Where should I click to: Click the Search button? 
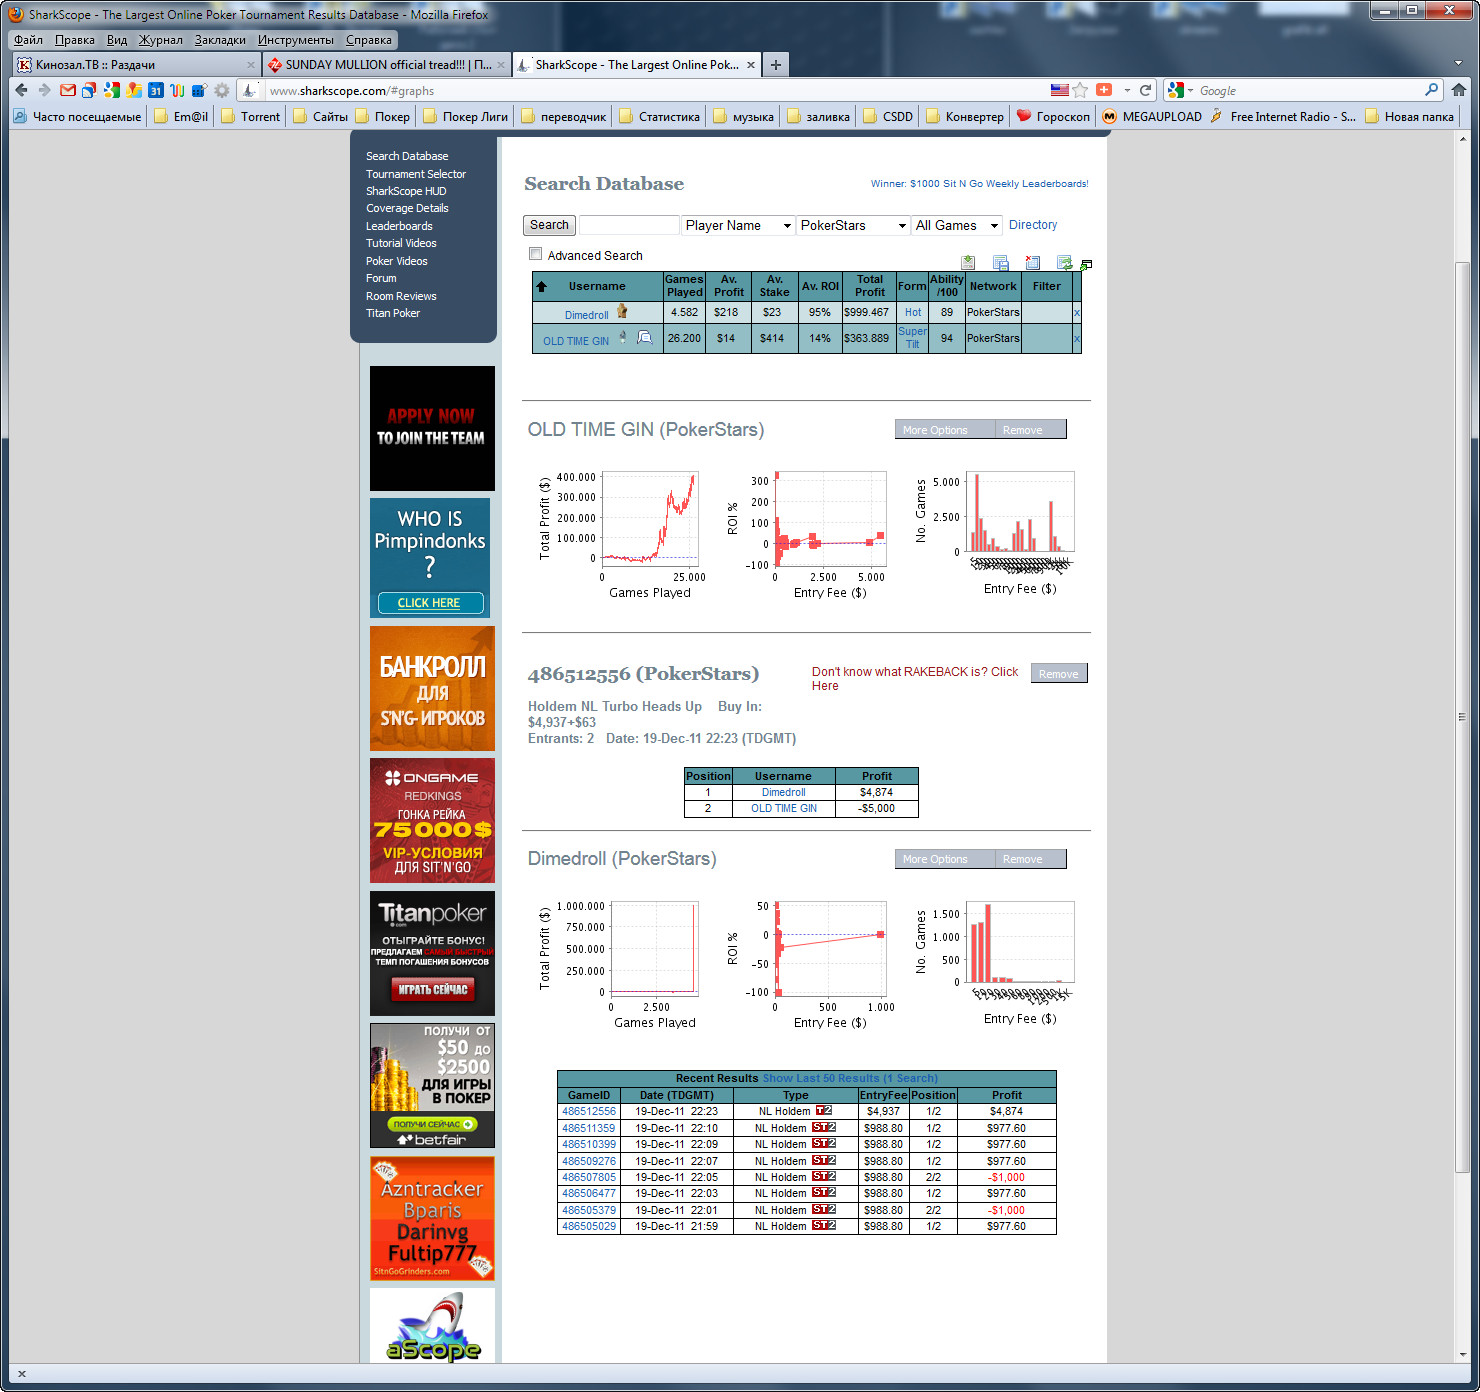[x=549, y=225]
